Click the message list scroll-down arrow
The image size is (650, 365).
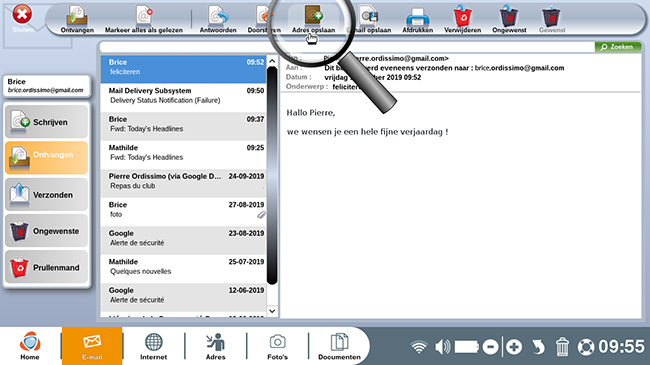(272, 311)
